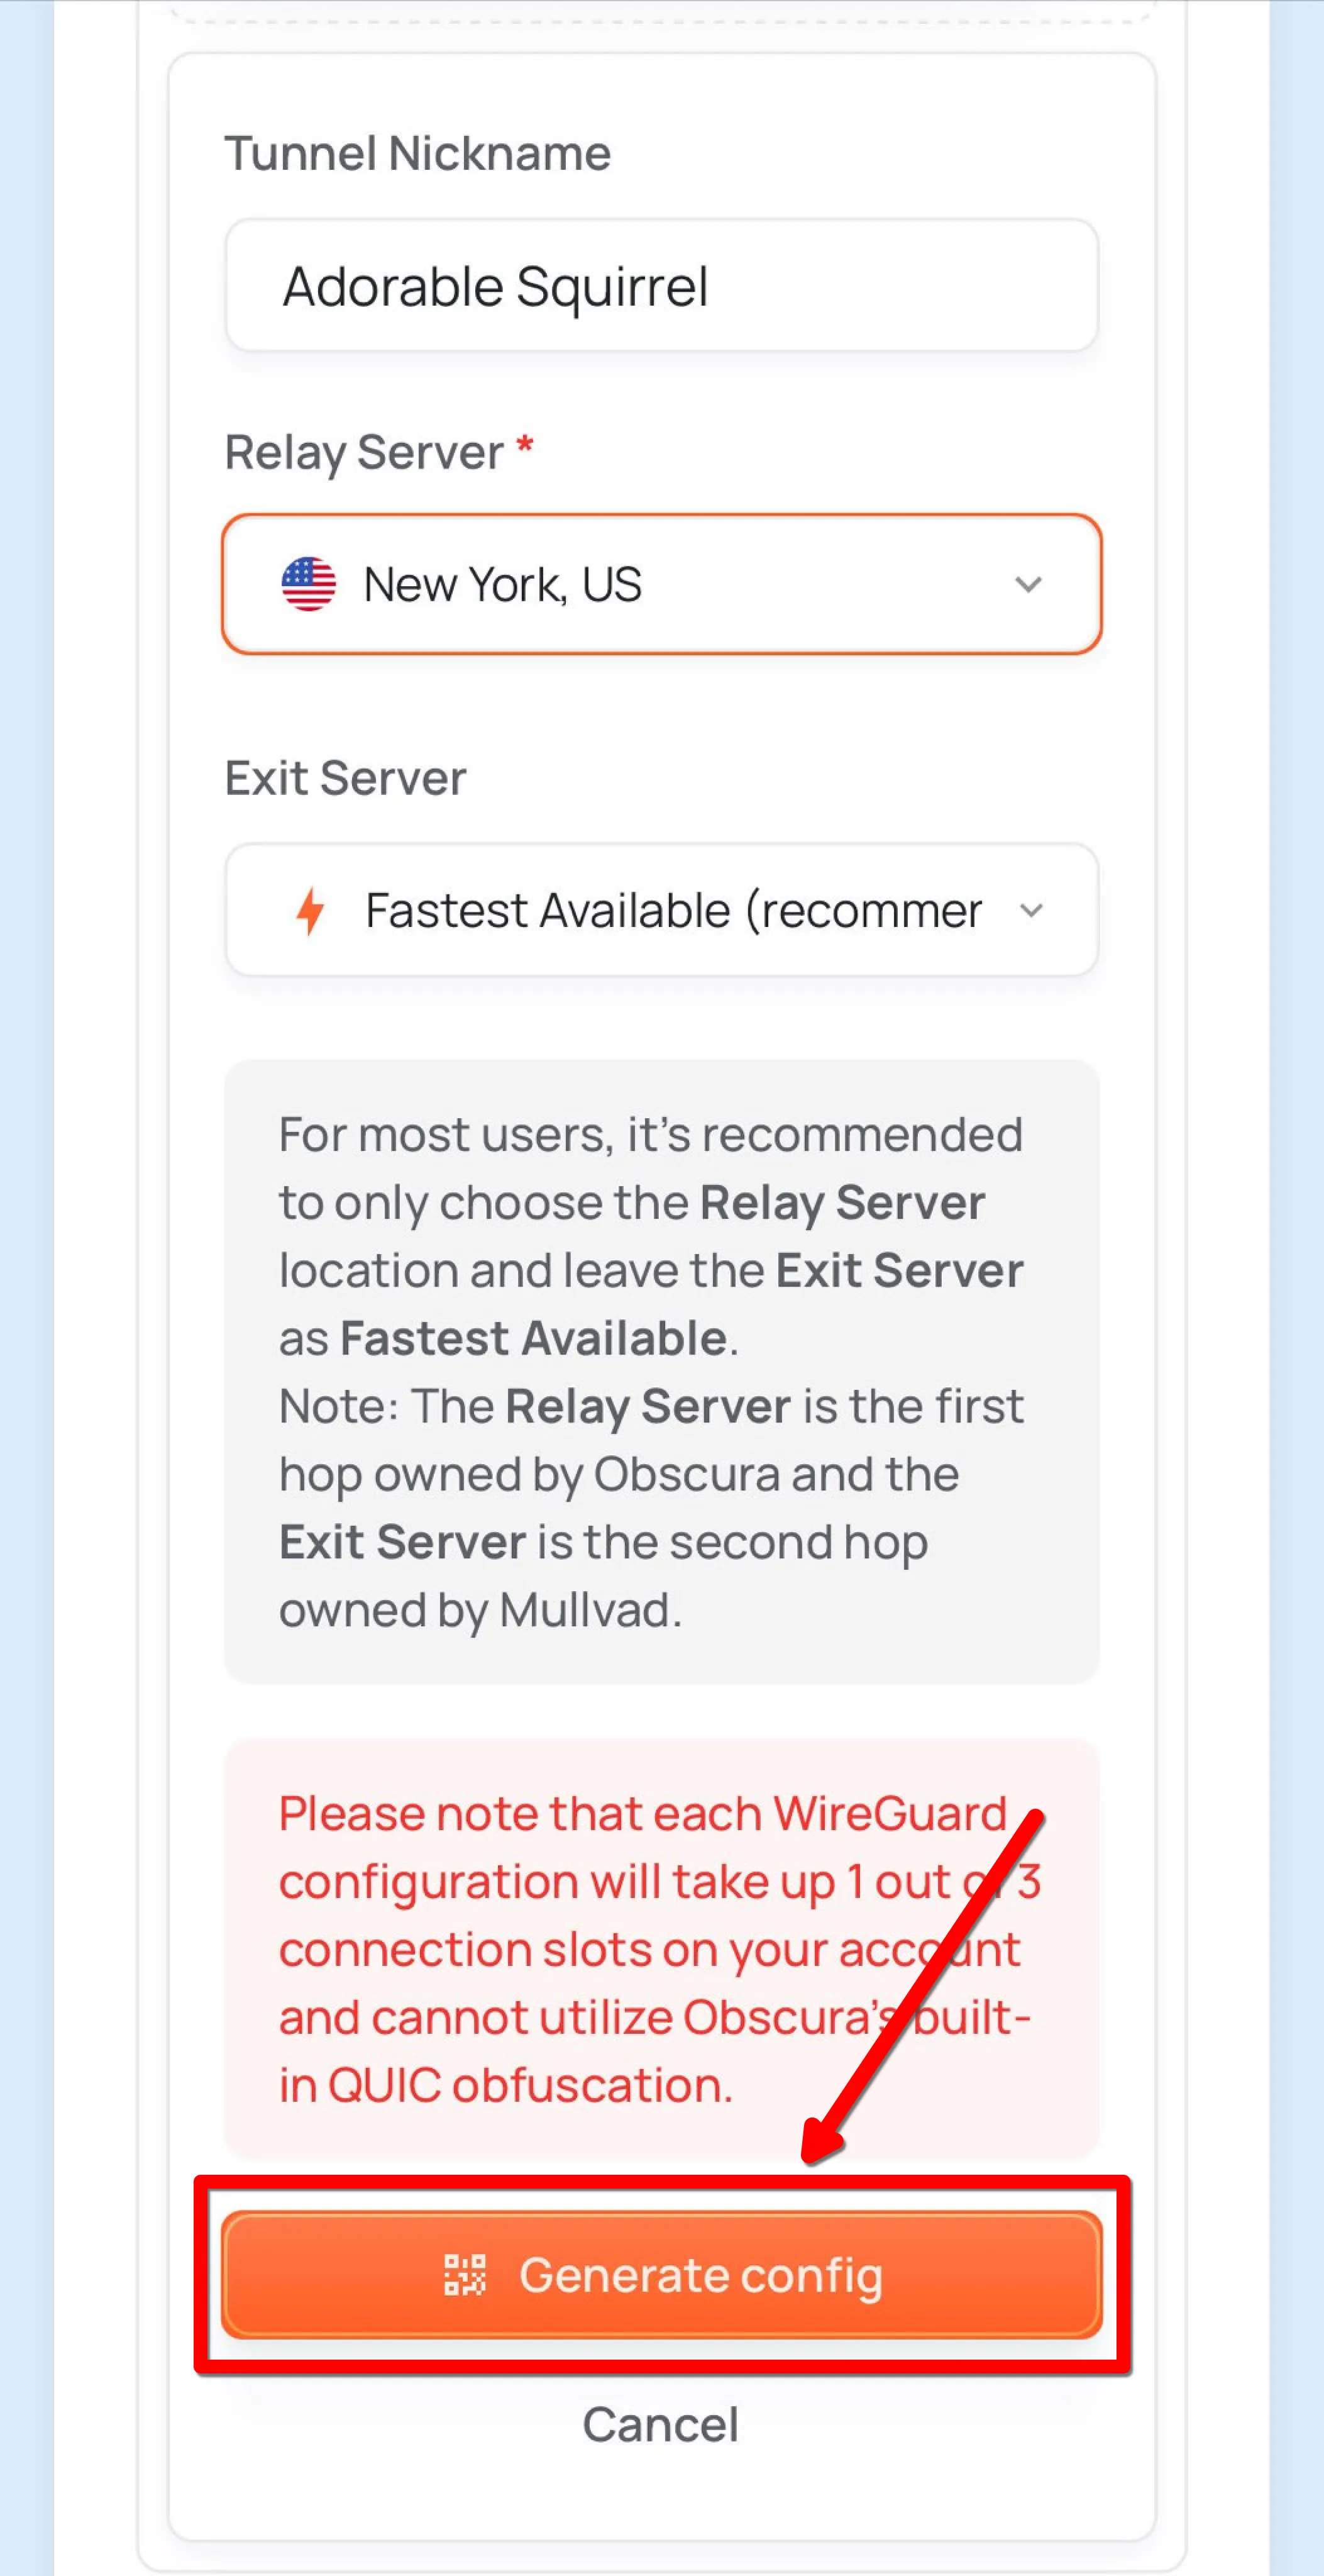Expand Relay Server using its chevron arrow
This screenshot has width=1324, height=2576.
tap(1028, 584)
